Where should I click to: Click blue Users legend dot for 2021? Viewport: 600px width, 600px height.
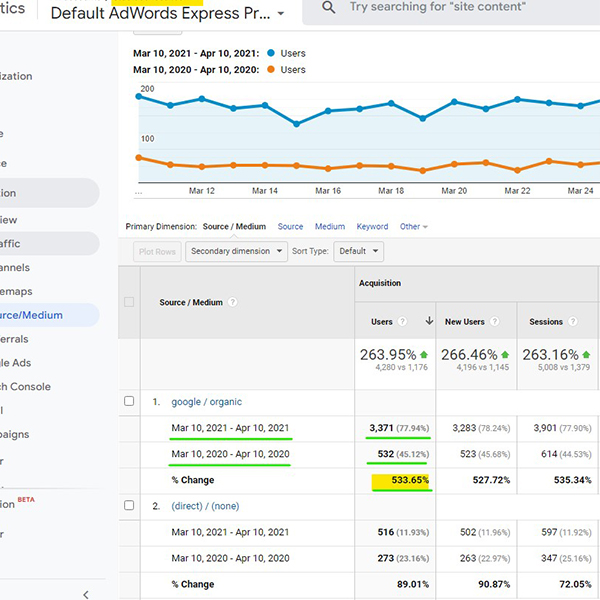click(271, 53)
